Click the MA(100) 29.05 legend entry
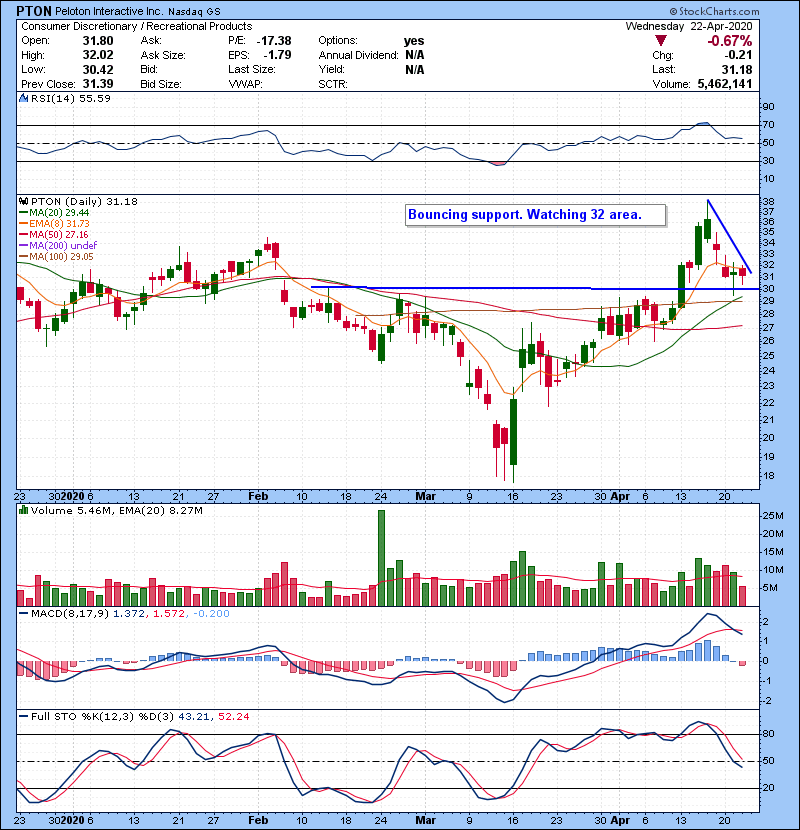 [56, 257]
